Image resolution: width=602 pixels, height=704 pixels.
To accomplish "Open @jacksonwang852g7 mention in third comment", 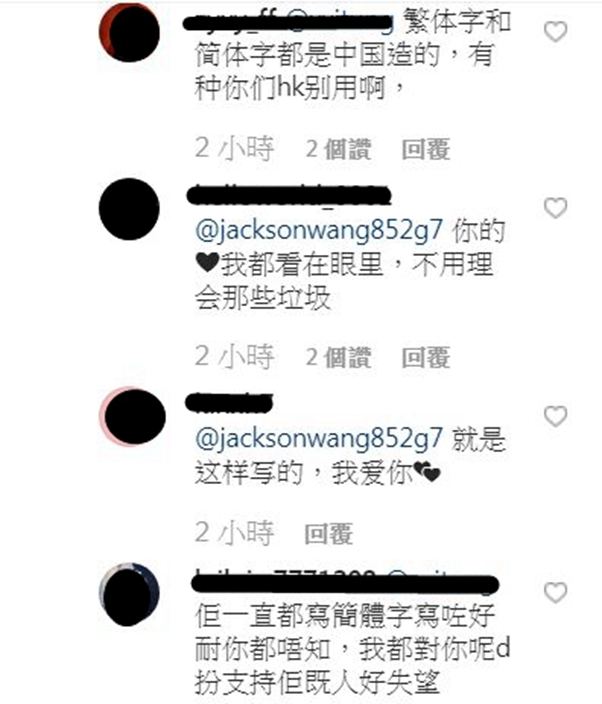I will pos(319,439).
